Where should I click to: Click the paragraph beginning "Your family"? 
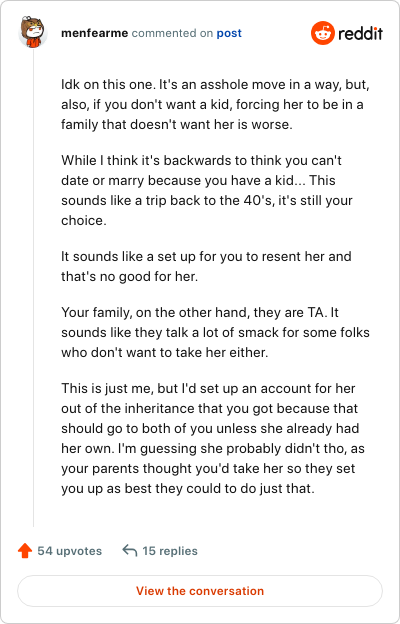click(215, 332)
